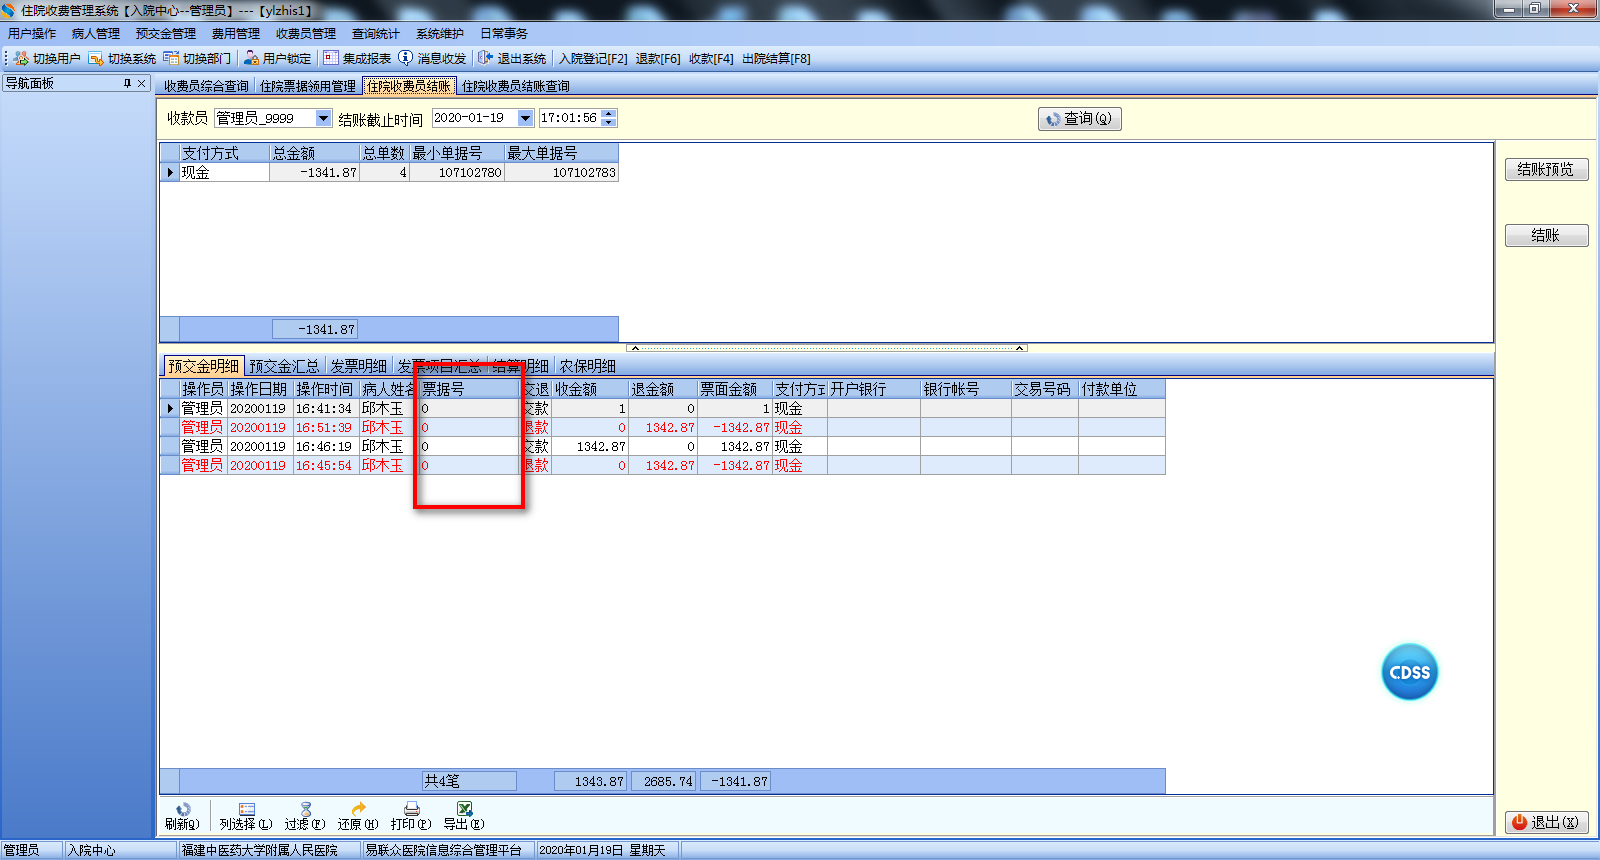Click the 福建中医药大学附属人民医院 status bar entry
1600x860 pixels.
268,850
